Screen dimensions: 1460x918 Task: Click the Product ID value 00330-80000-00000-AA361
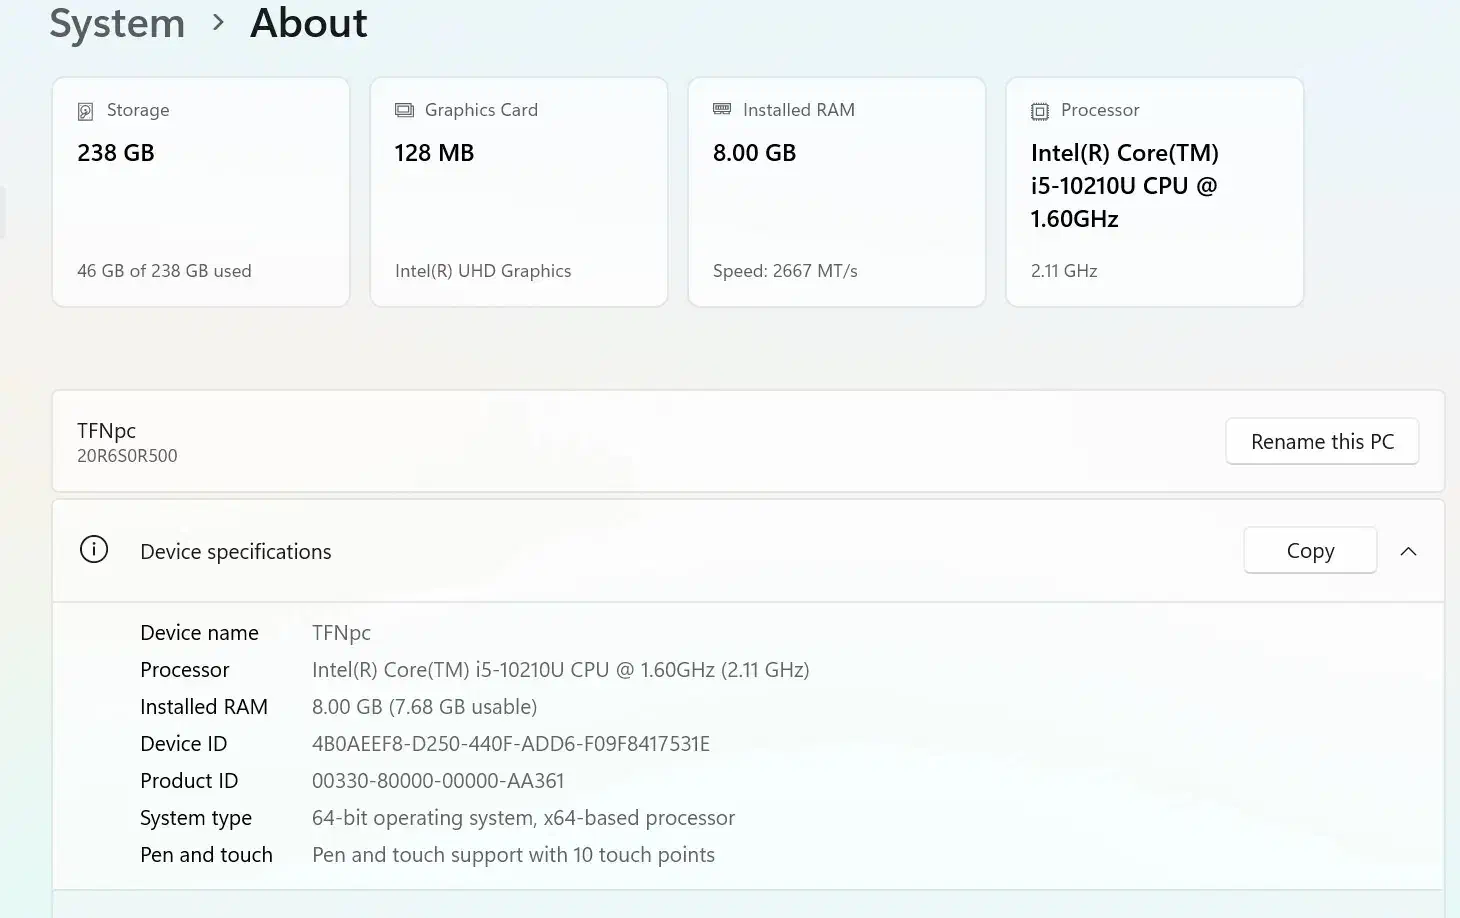(438, 781)
